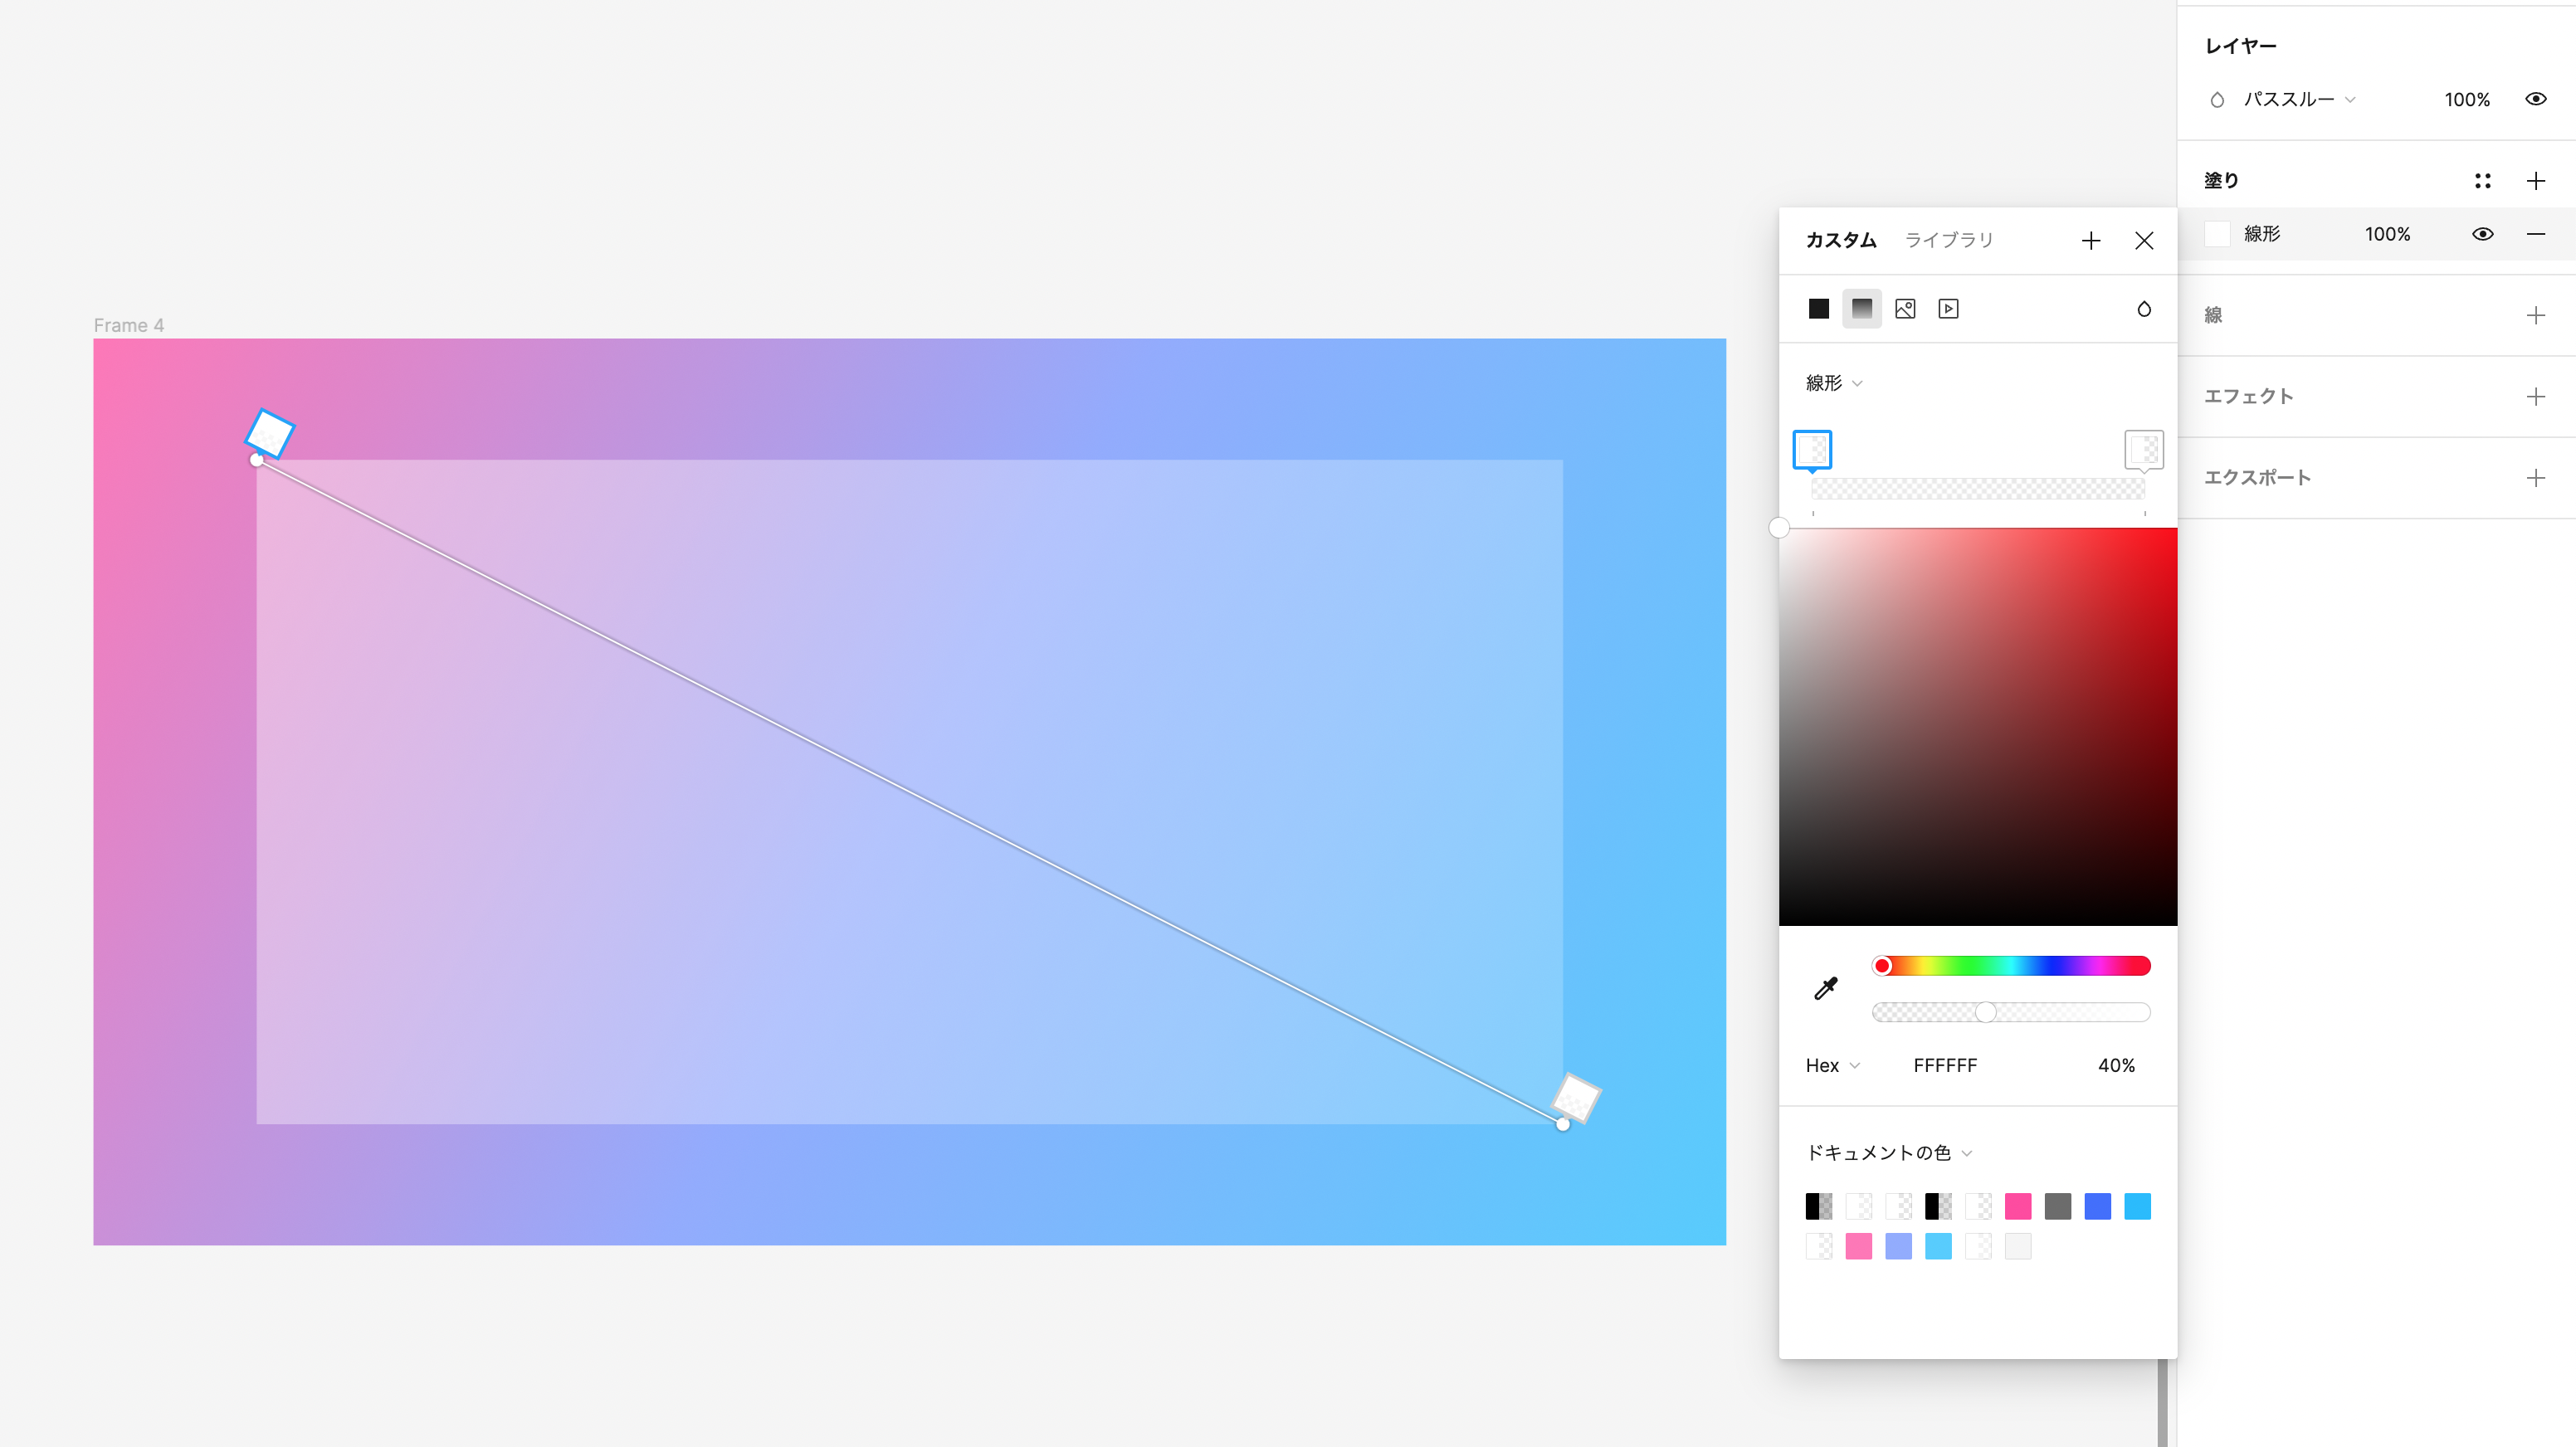Select the image fill type icon

pyautogui.click(x=1905, y=309)
